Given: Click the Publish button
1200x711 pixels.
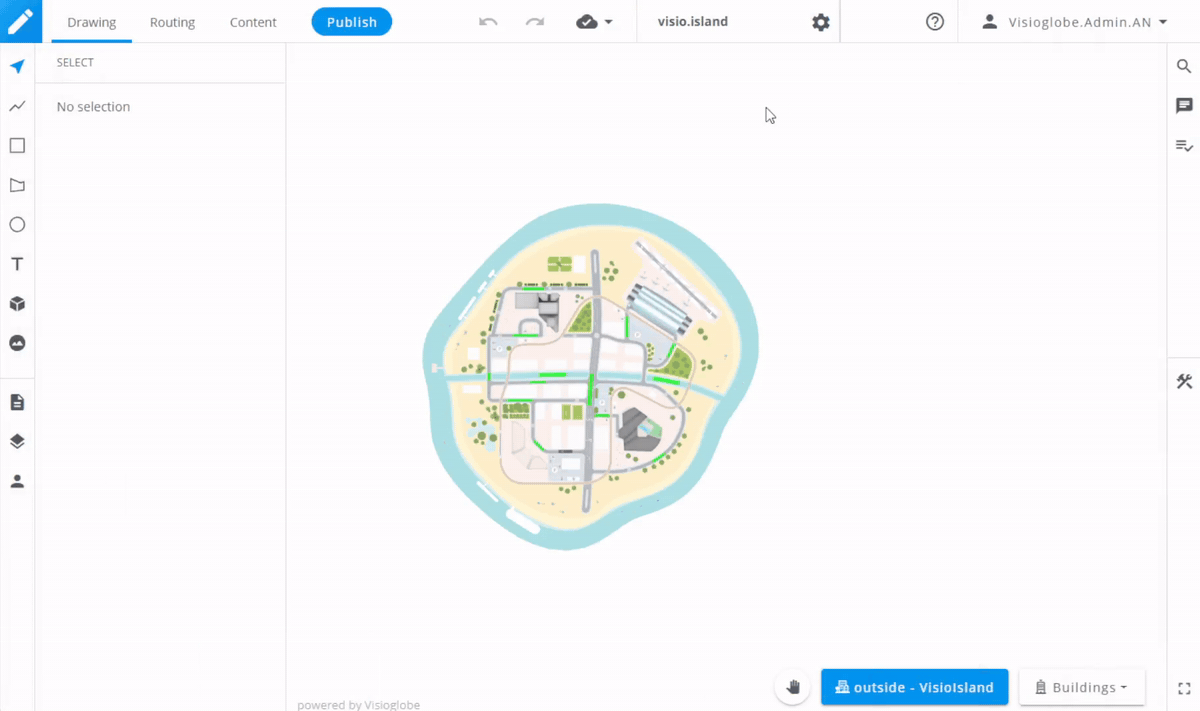Looking at the screenshot, I should [352, 22].
